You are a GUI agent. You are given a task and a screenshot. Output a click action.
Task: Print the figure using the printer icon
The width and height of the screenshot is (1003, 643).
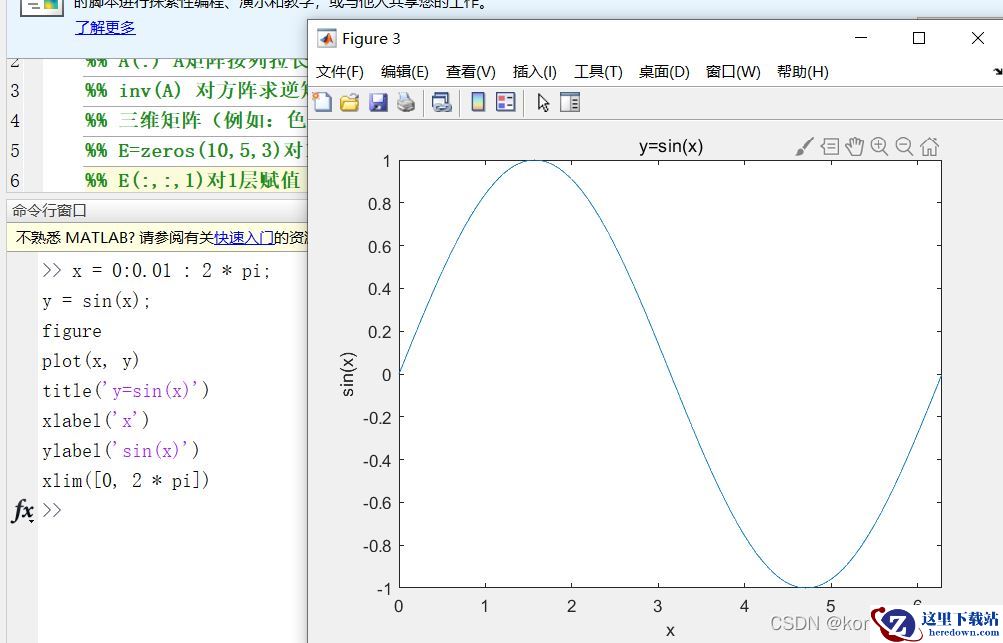[406, 102]
